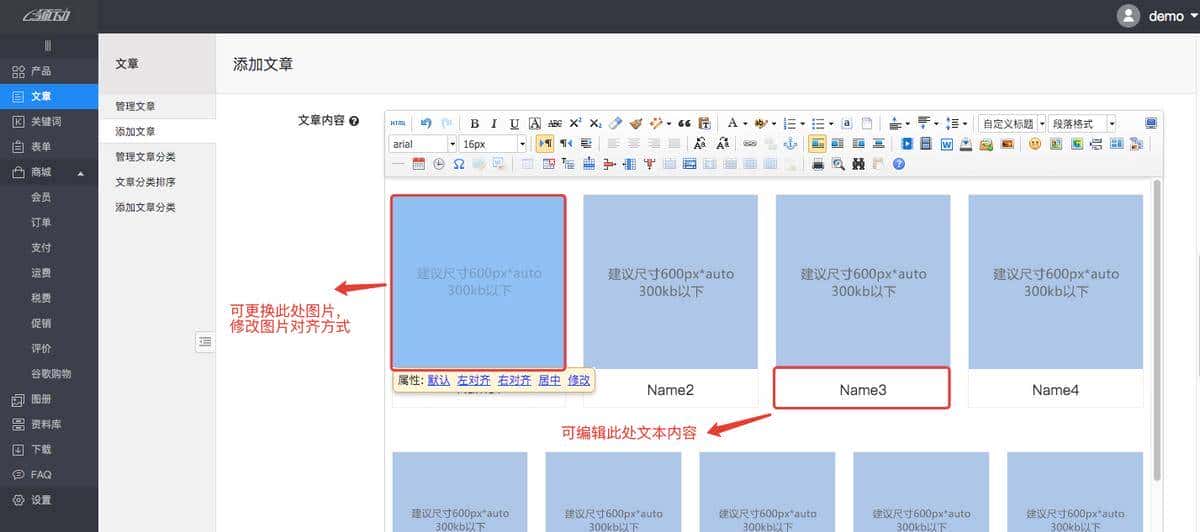Insert an anchor with anchor icon
The height and width of the screenshot is (532, 1200).
[x=790, y=143]
